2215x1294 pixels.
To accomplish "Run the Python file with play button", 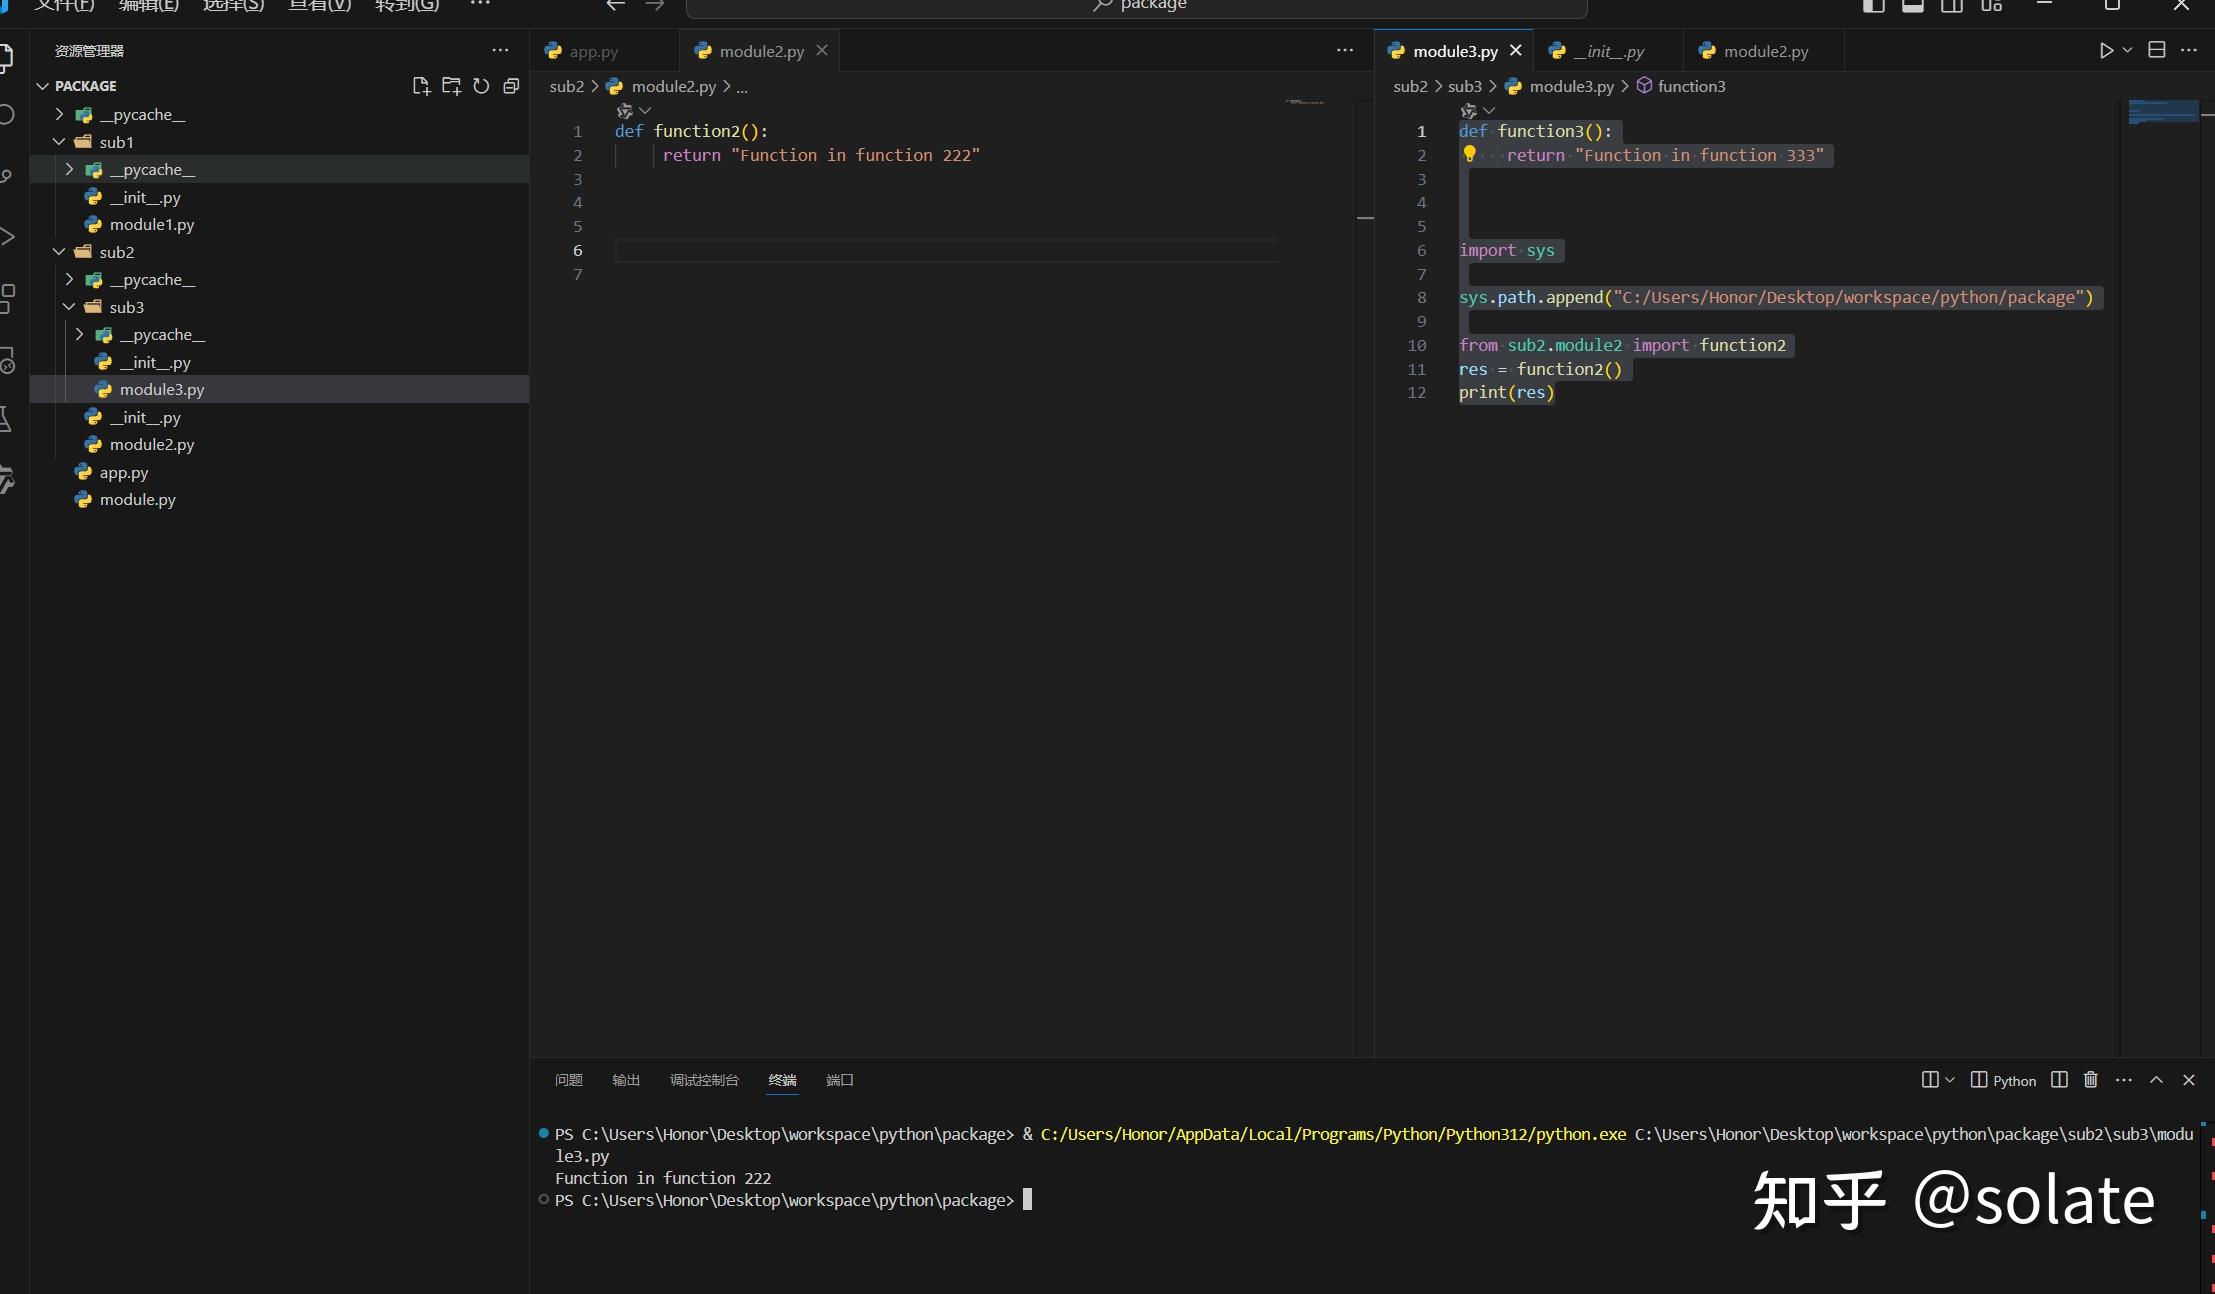I will coord(2106,51).
